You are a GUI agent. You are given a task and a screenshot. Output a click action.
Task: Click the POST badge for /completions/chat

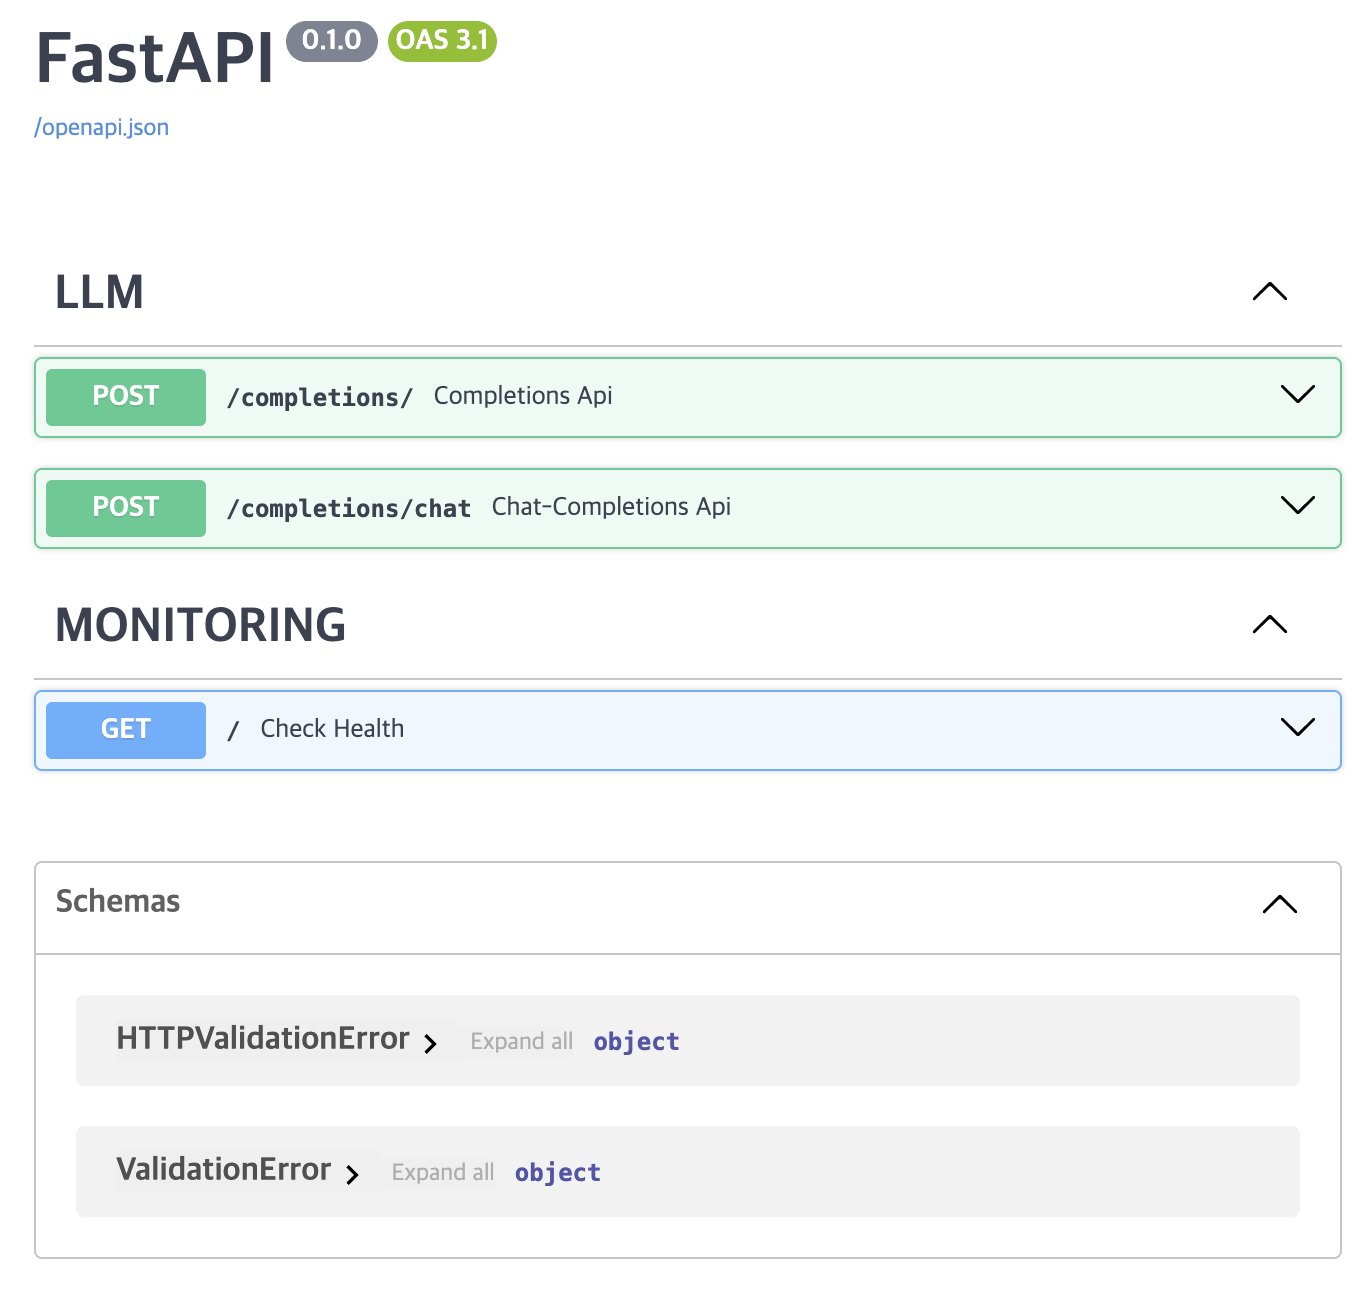coord(126,508)
